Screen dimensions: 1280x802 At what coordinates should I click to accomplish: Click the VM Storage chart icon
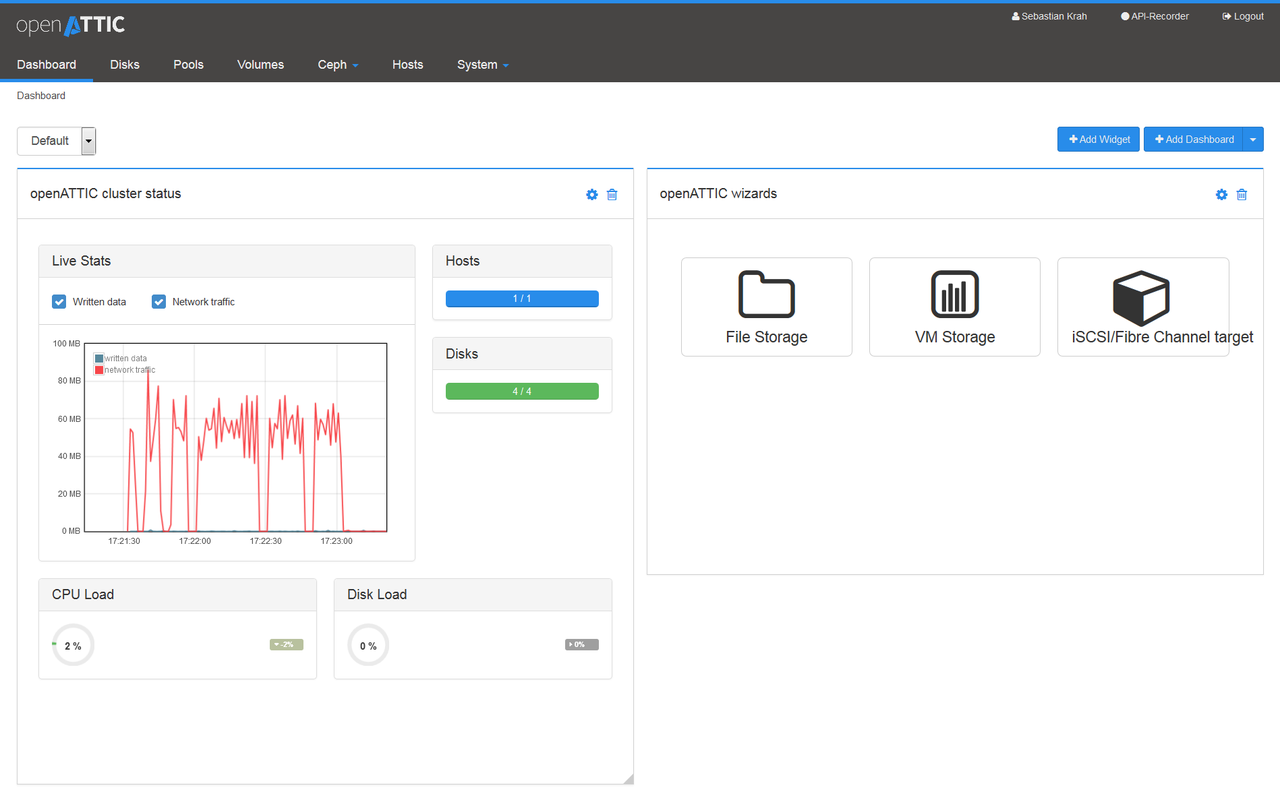pyautogui.click(x=955, y=294)
